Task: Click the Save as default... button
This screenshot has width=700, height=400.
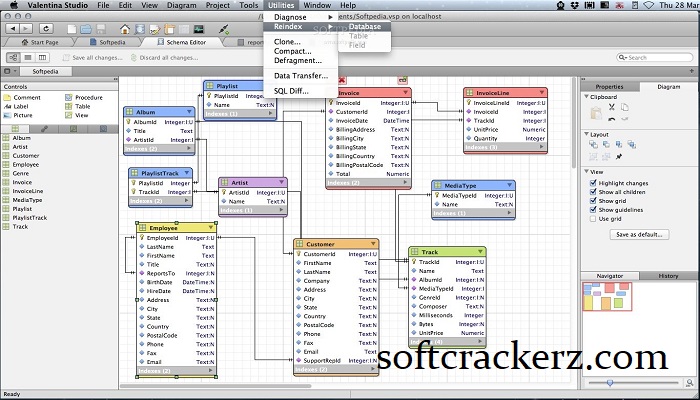Action: click(639, 234)
